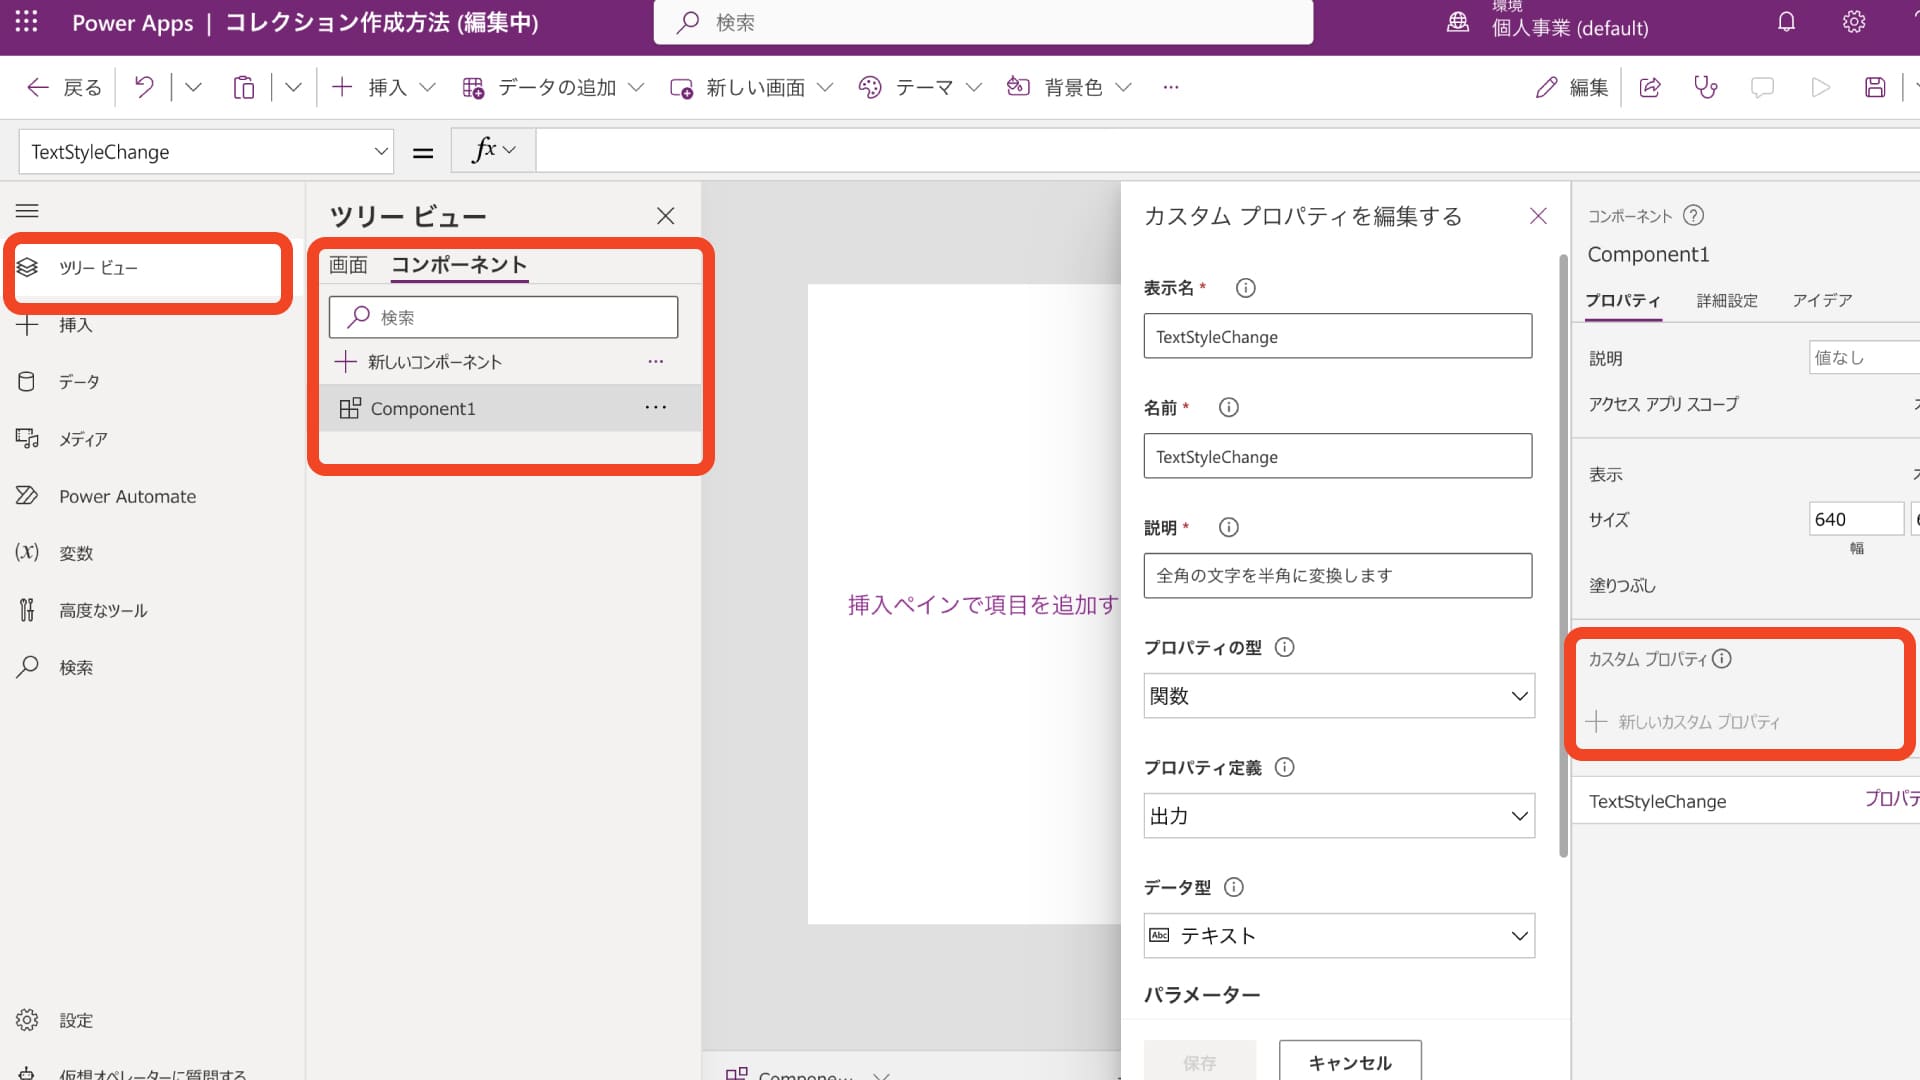This screenshot has height=1080, width=1920.
Task: Switch to the 画面 tab in ツリー ビュー
Action: click(348, 265)
